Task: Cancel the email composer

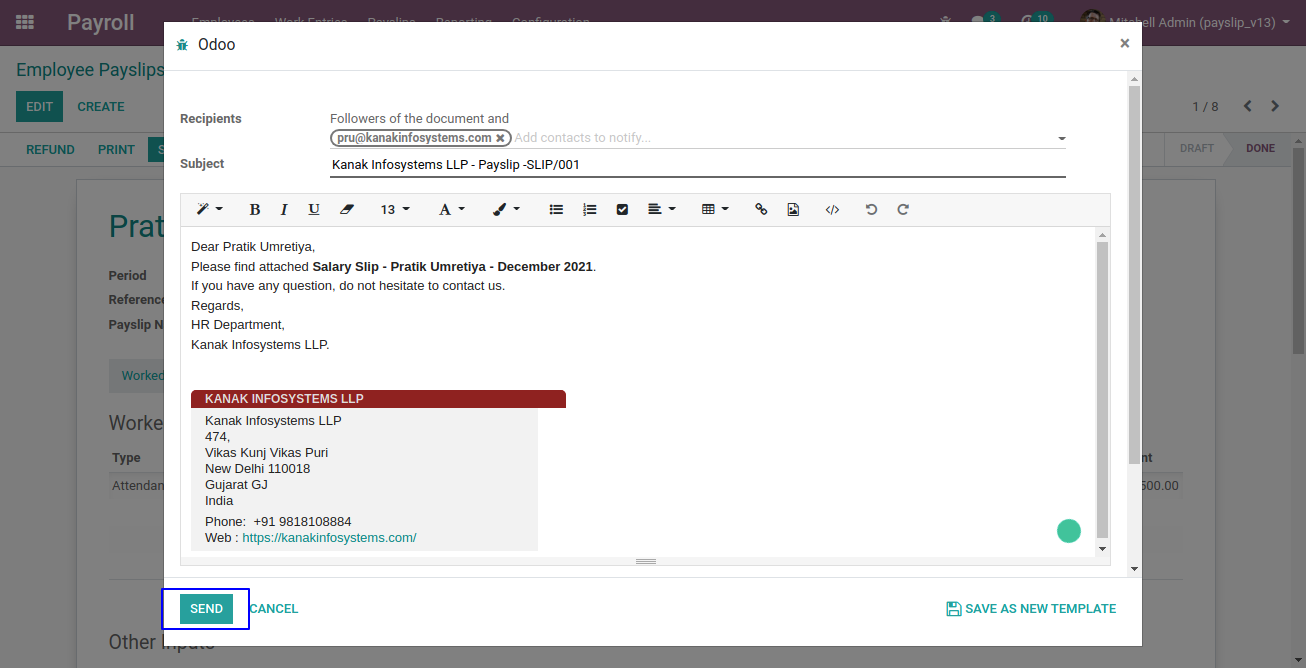Action: coord(274,609)
